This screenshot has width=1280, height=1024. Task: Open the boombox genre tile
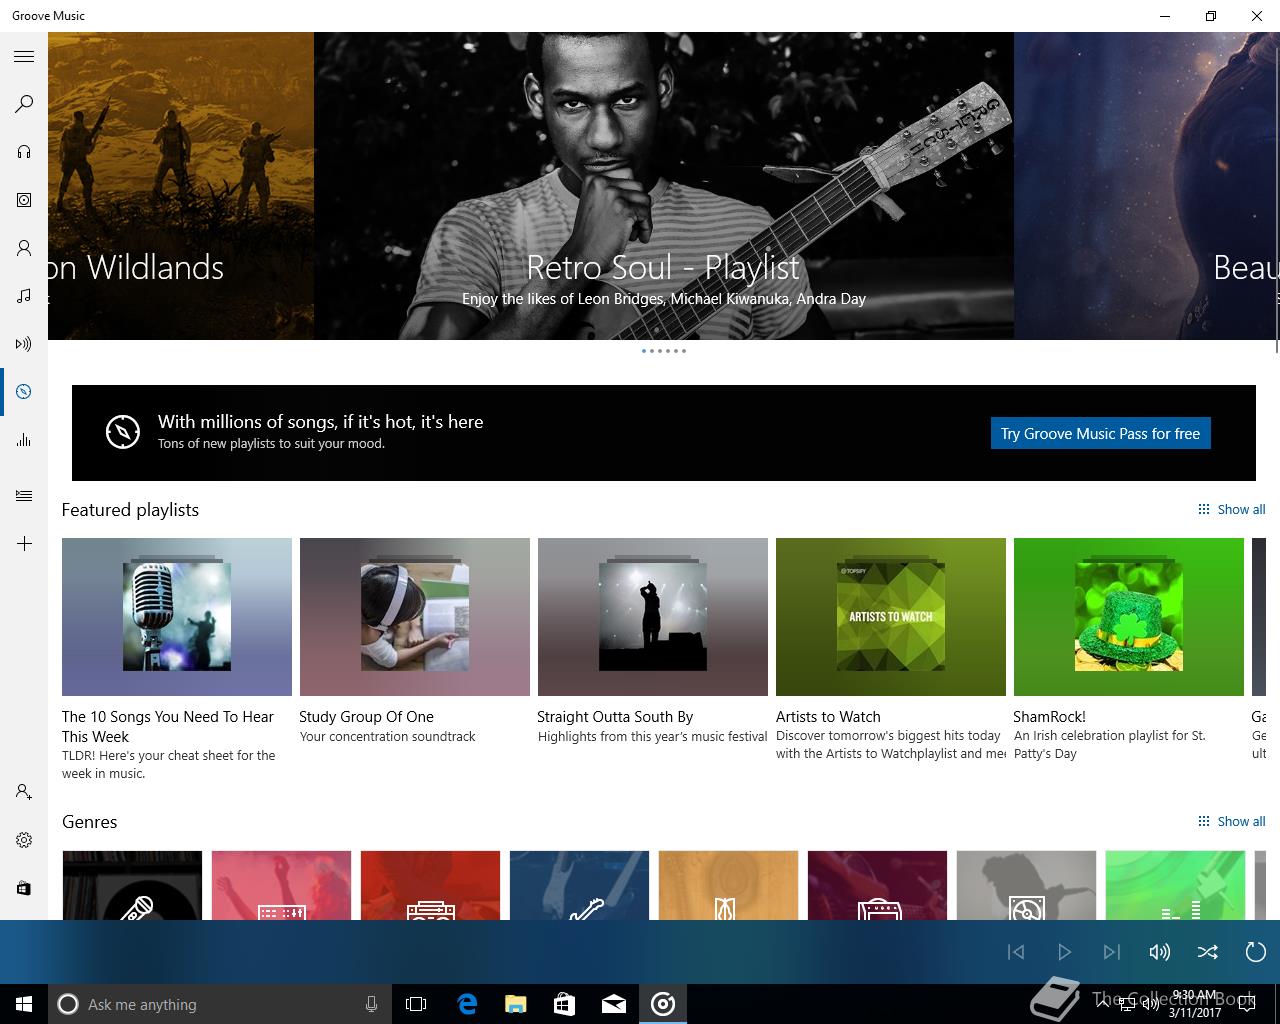point(430,885)
